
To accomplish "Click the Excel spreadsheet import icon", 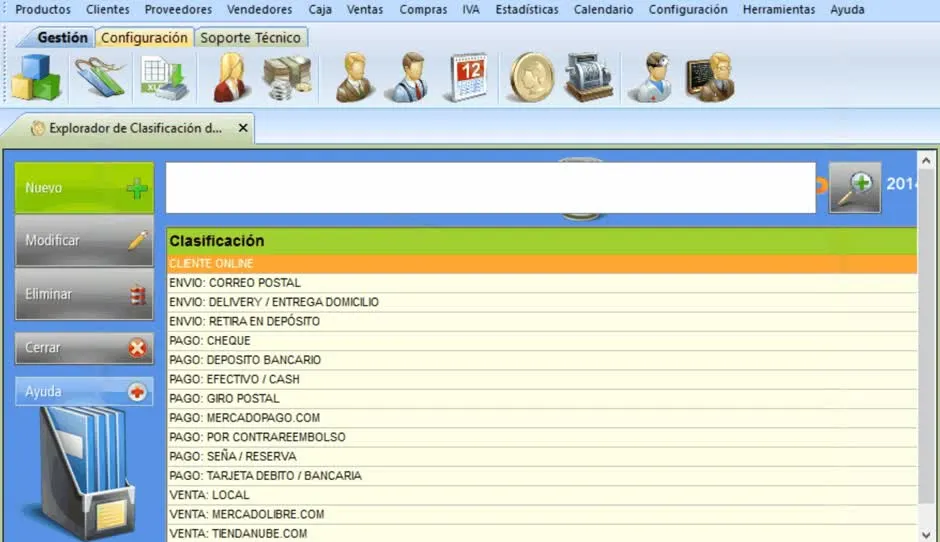I will pos(164,78).
